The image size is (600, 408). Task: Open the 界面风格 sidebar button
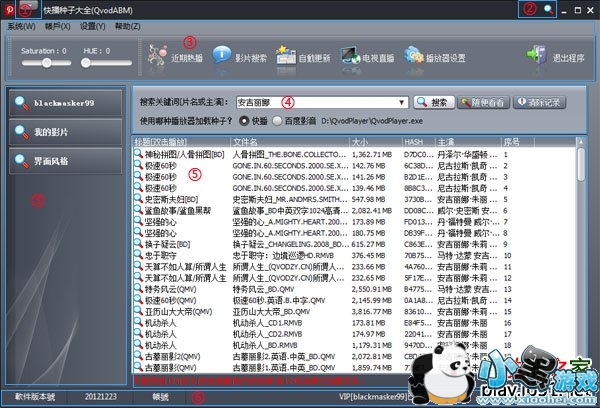pyautogui.click(x=65, y=161)
